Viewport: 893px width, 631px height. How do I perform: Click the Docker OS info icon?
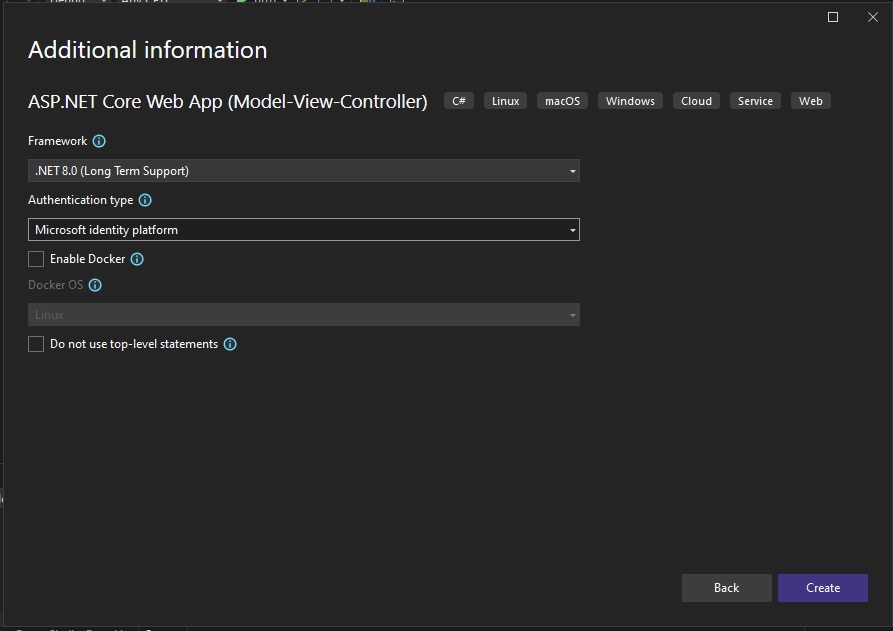point(95,285)
